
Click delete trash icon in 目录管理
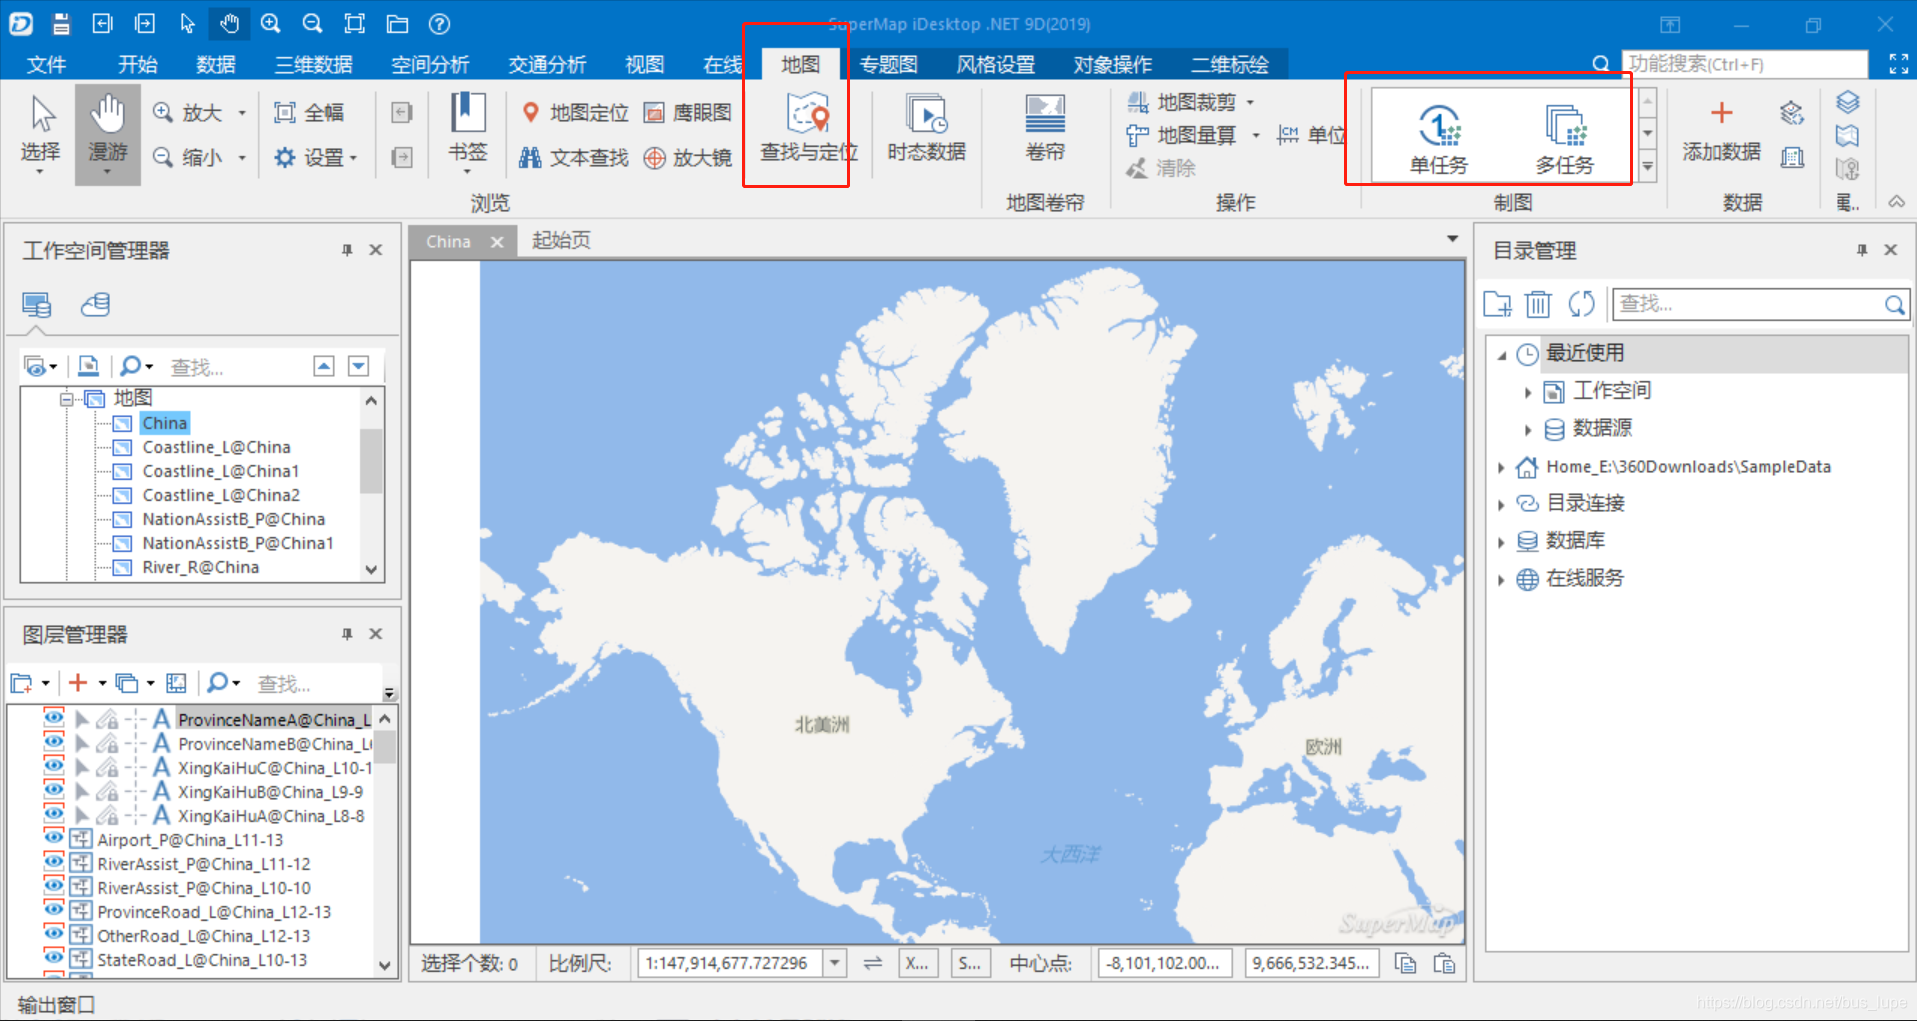[x=1538, y=303]
